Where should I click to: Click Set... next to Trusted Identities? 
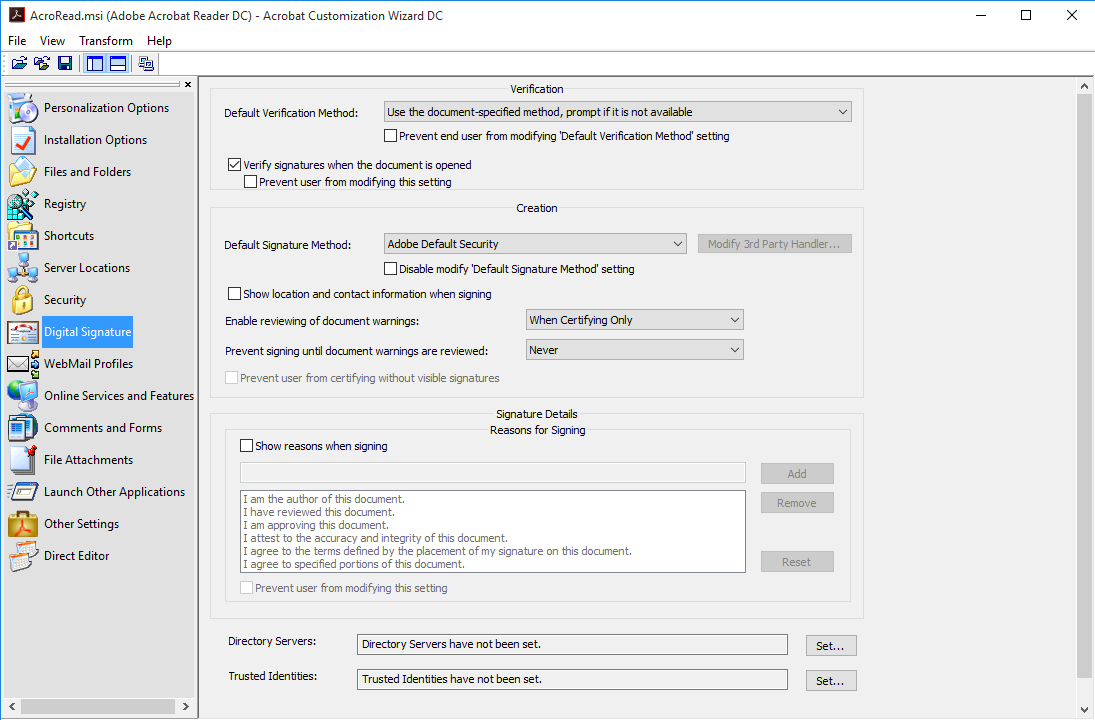(831, 681)
